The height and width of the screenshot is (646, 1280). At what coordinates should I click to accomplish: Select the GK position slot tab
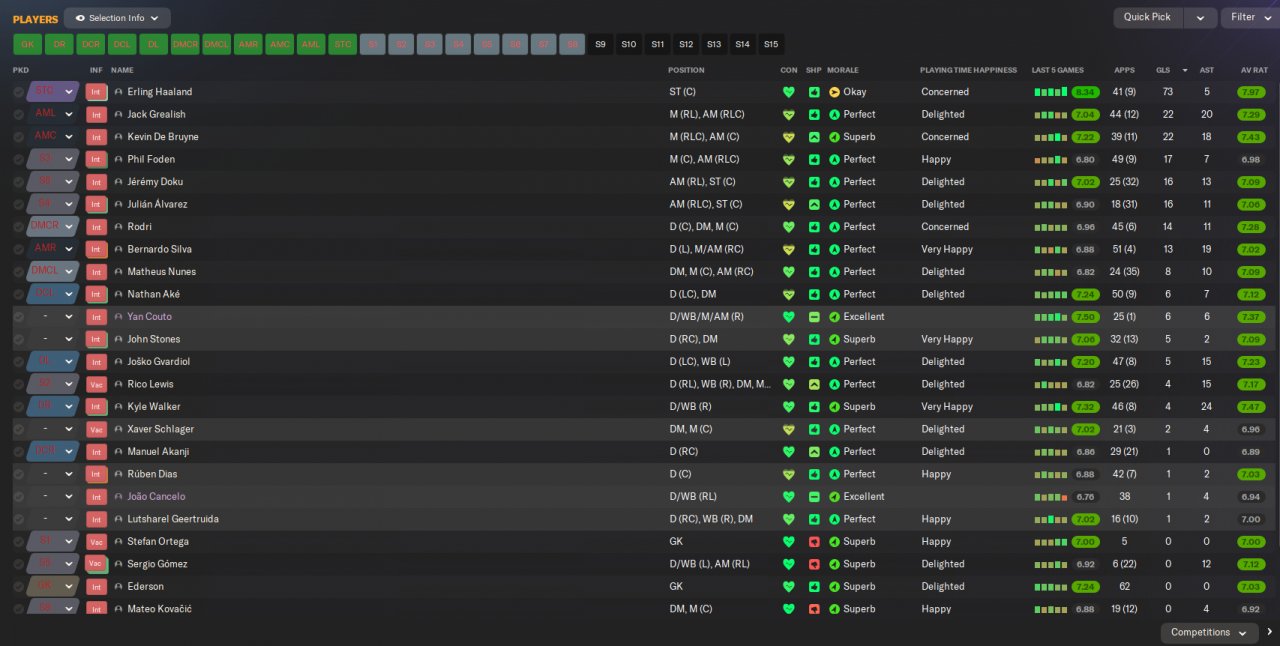tap(28, 44)
